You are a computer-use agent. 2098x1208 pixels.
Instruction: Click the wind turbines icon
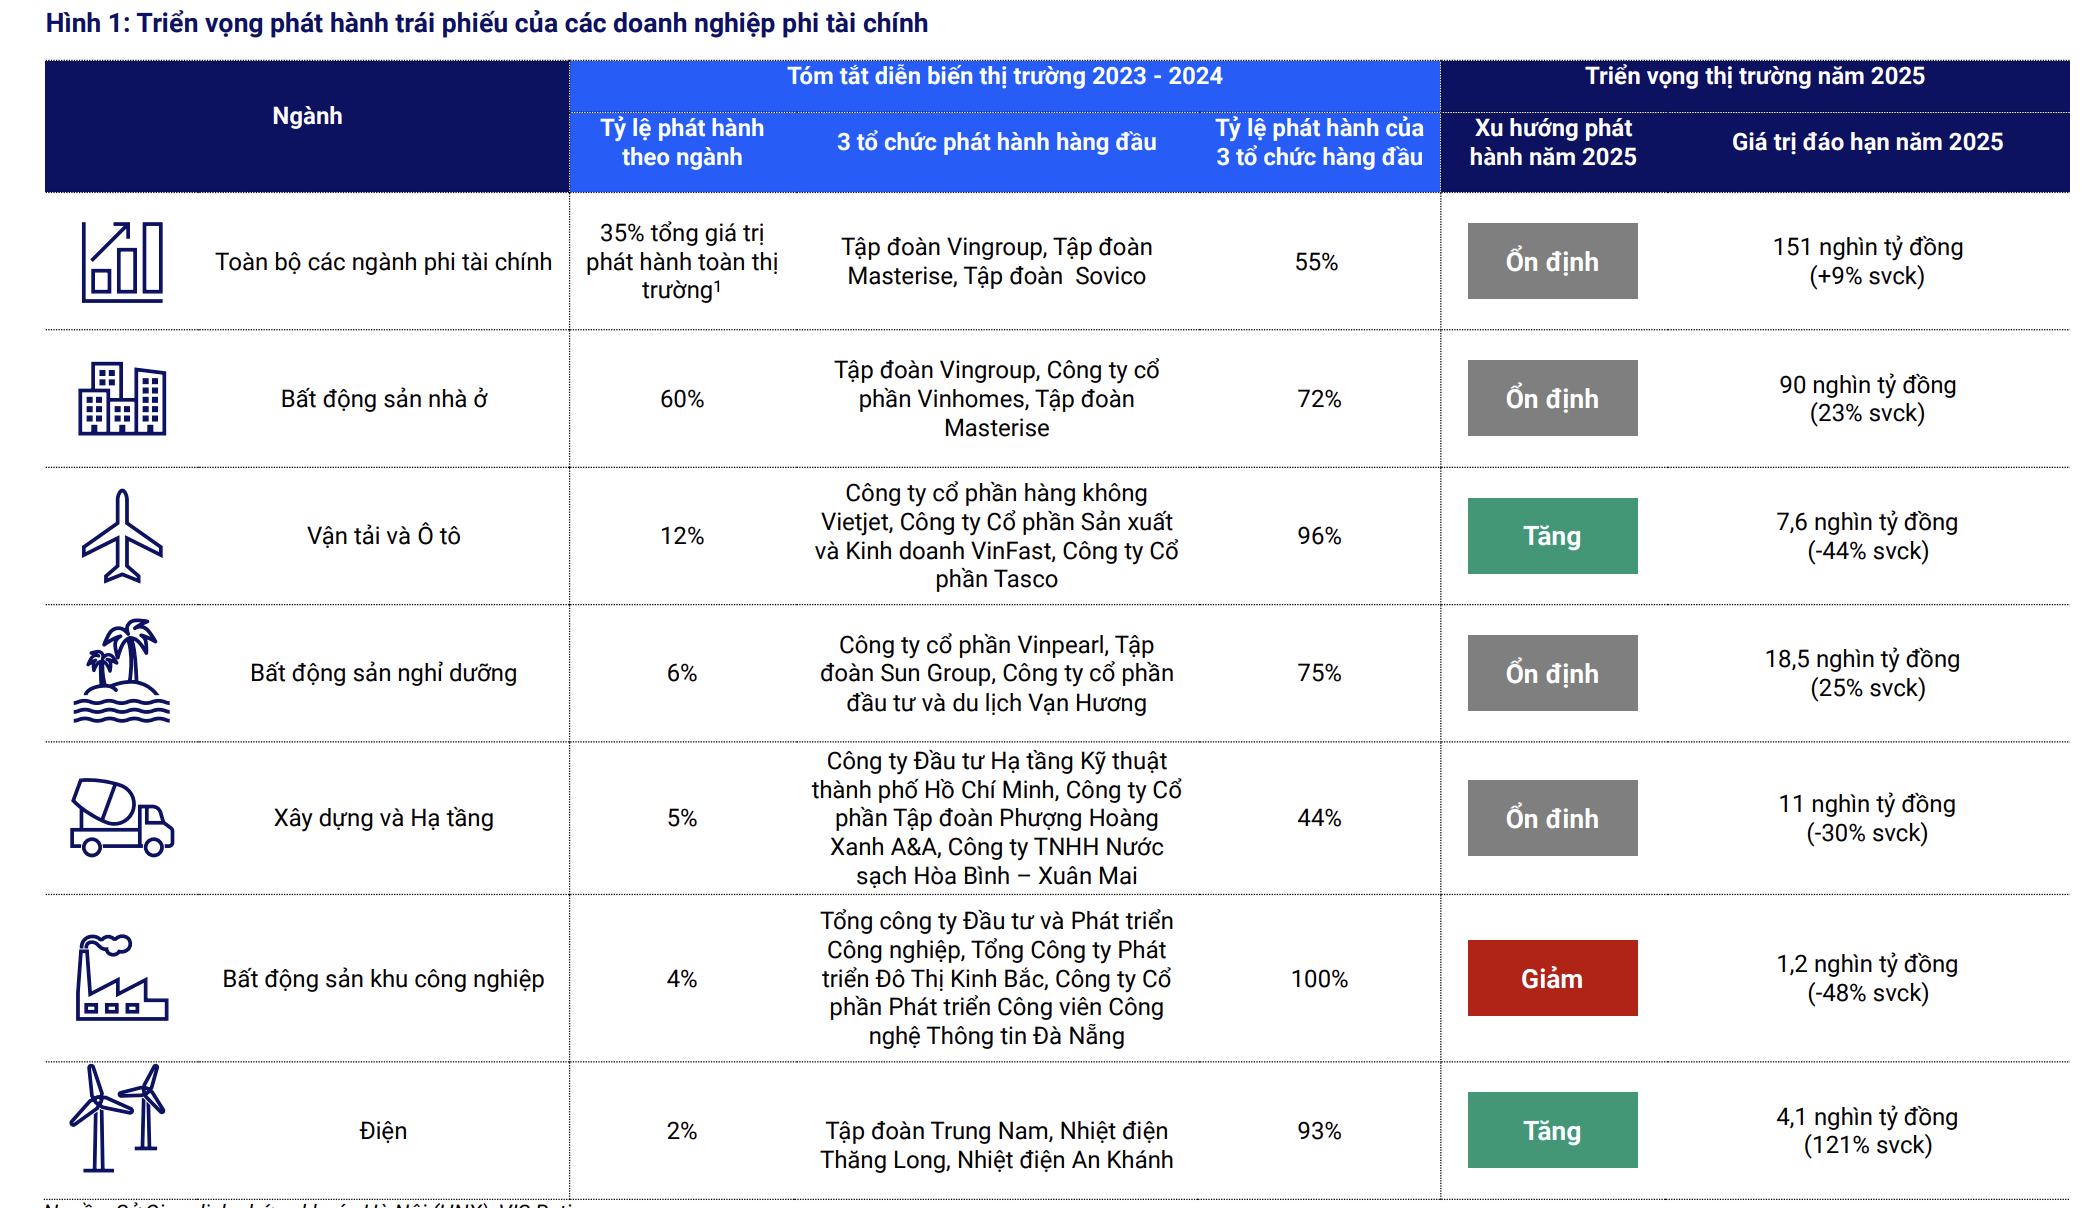(118, 1118)
